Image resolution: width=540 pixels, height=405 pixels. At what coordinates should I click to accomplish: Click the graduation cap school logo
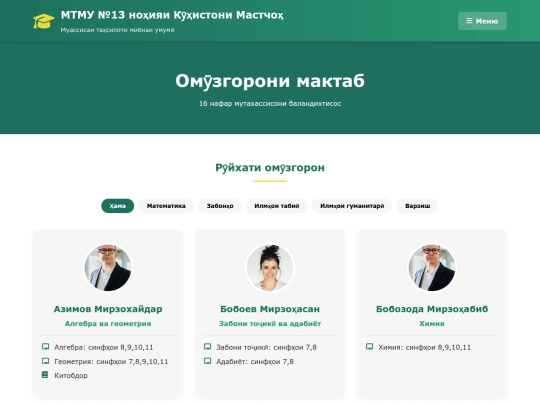(x=43, y=21)
